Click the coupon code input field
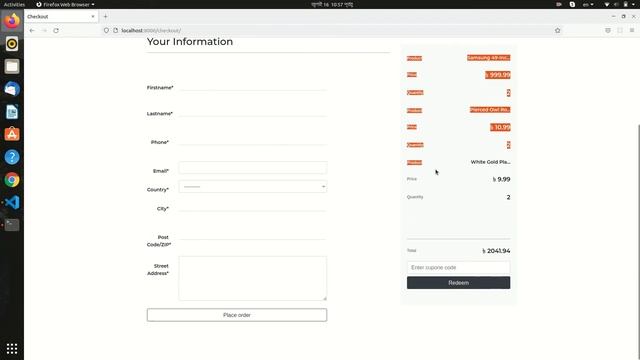This screenshot has width=640, height=360. pyautogui.click(x=458, y=267)
